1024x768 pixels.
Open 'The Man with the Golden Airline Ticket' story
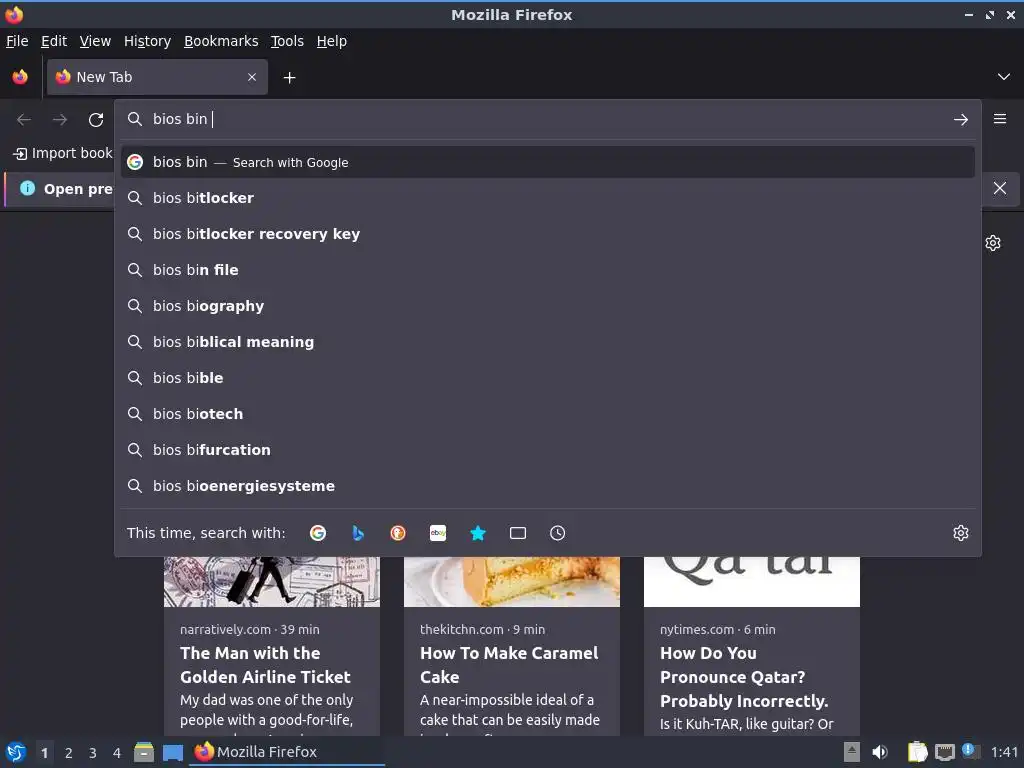click(x=265, y=665)
